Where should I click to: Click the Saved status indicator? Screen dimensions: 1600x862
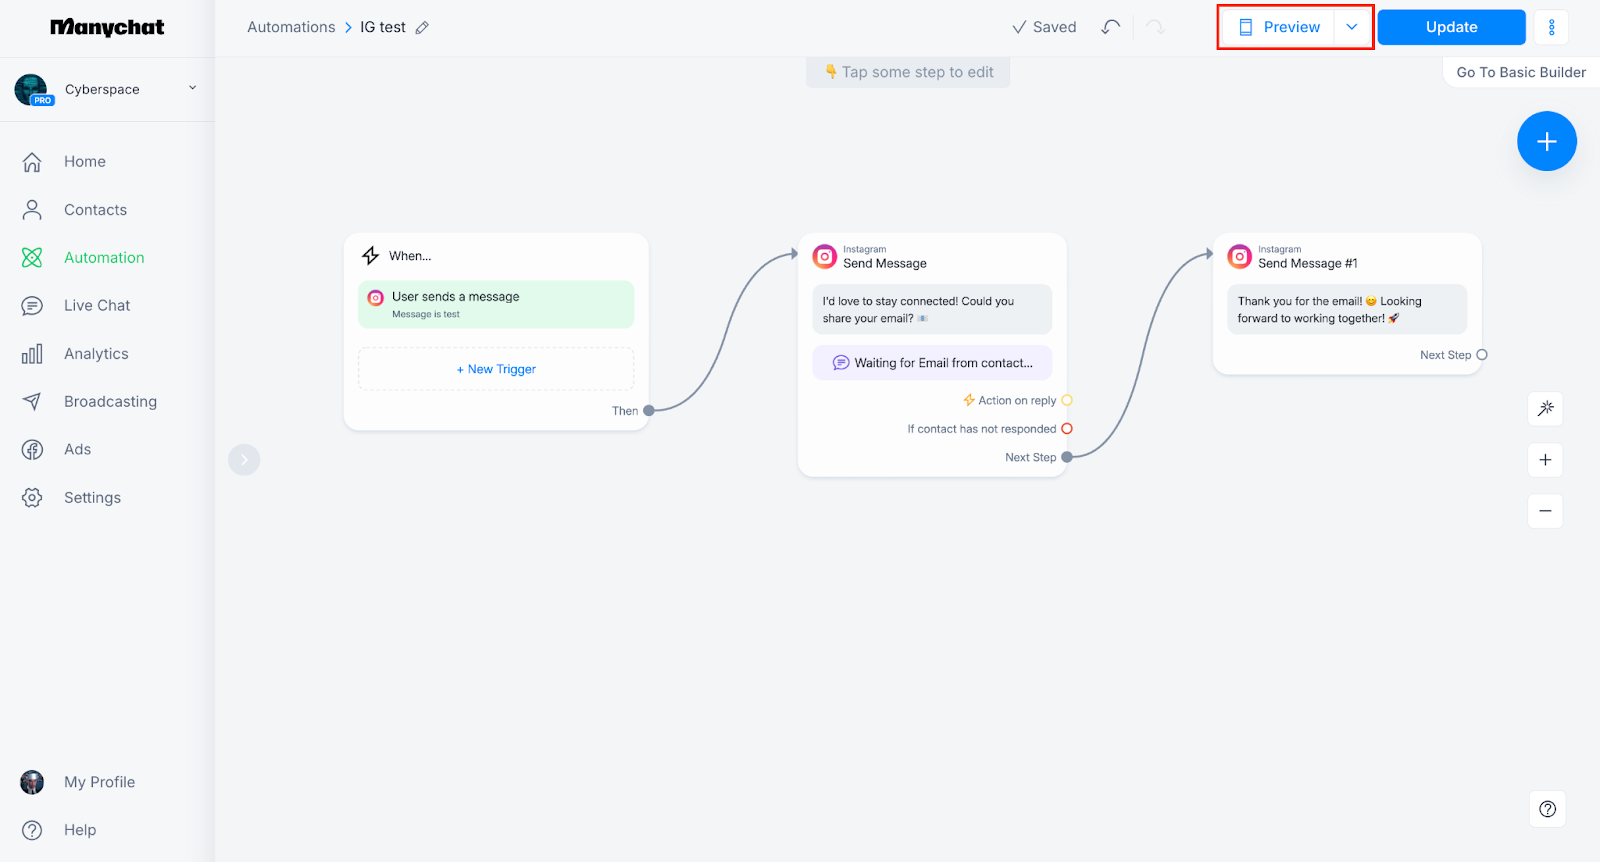point(1044,27)
